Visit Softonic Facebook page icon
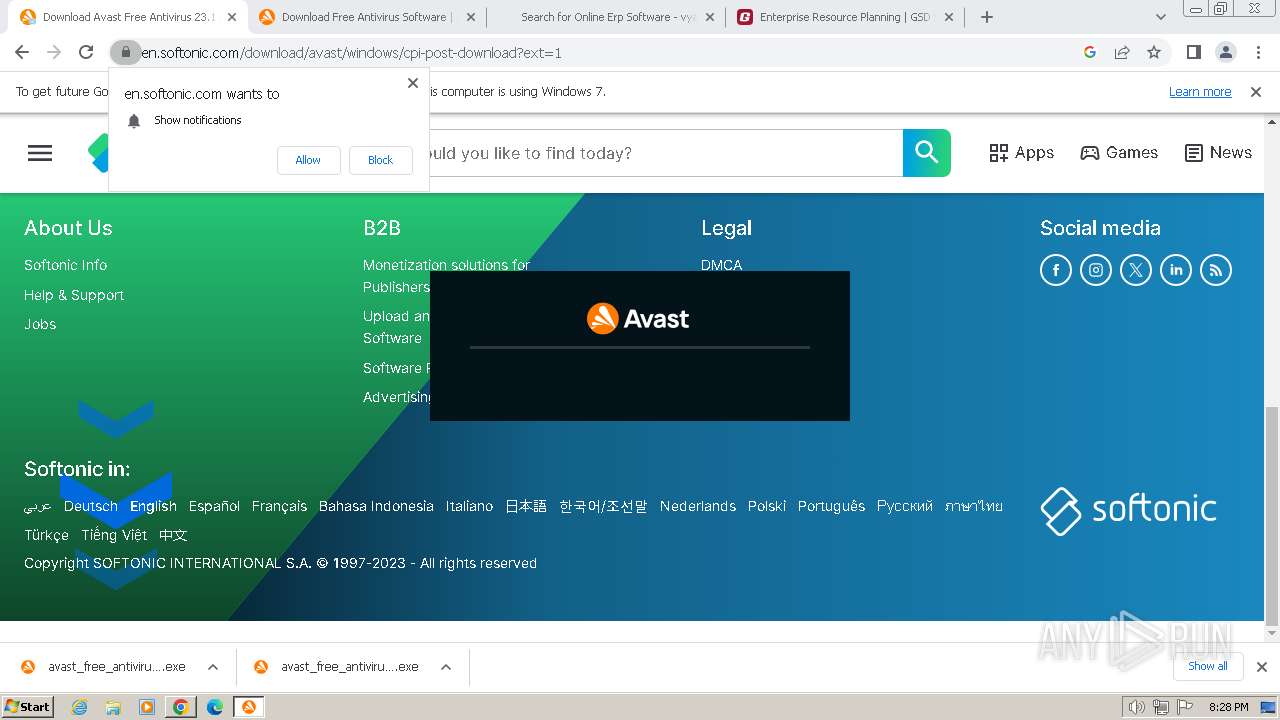Screen dimensions: 1280x720 coord(1056,270)
